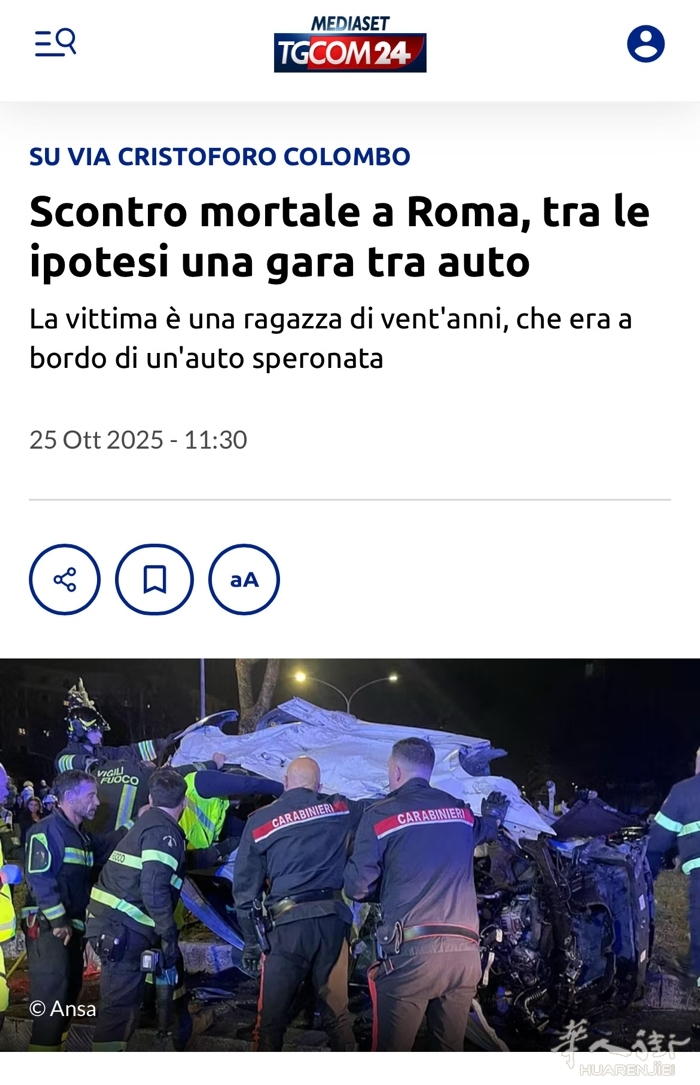This screenshot has width=700, height=1085.
Task: Open the user profile account icon
Action: point(645,44)
